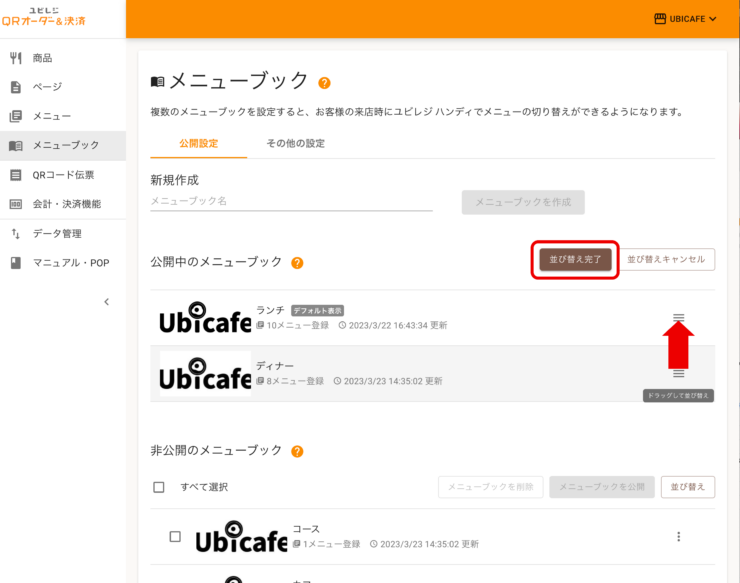The height and width of the screenshot is (583, 740).
Task: Click the ディナー row Ubicafe thumbnail
Action: tap(205, 374)
